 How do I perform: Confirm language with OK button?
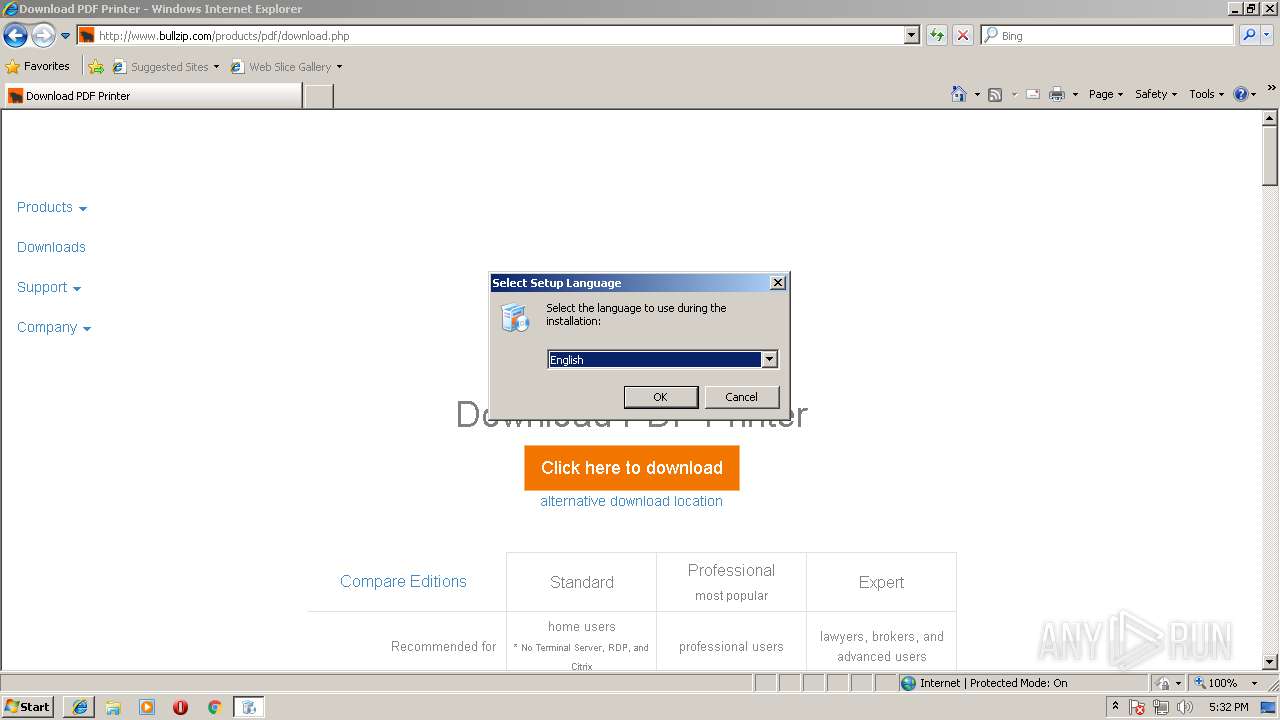point(660,397)
